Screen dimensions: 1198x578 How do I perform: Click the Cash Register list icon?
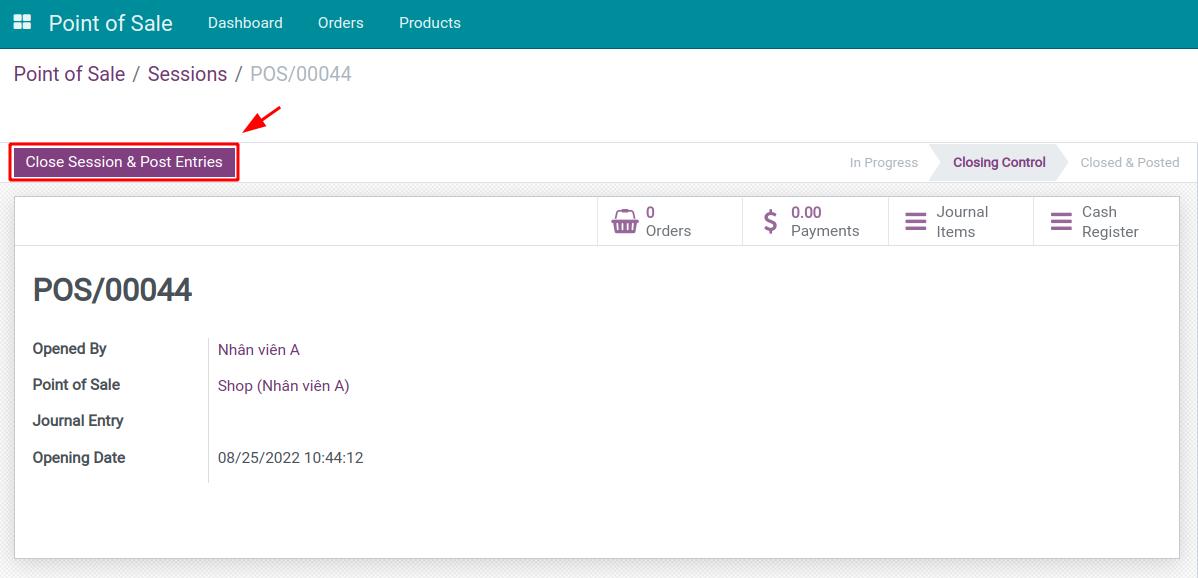coord(1061,221)
